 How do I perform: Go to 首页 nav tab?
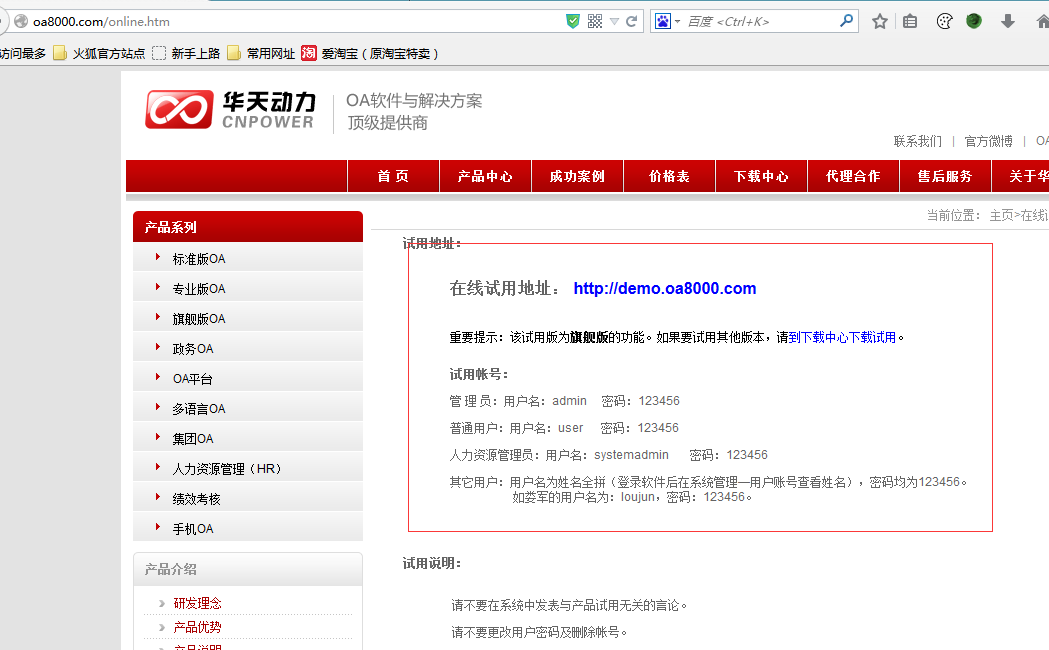tap(393, 176)
